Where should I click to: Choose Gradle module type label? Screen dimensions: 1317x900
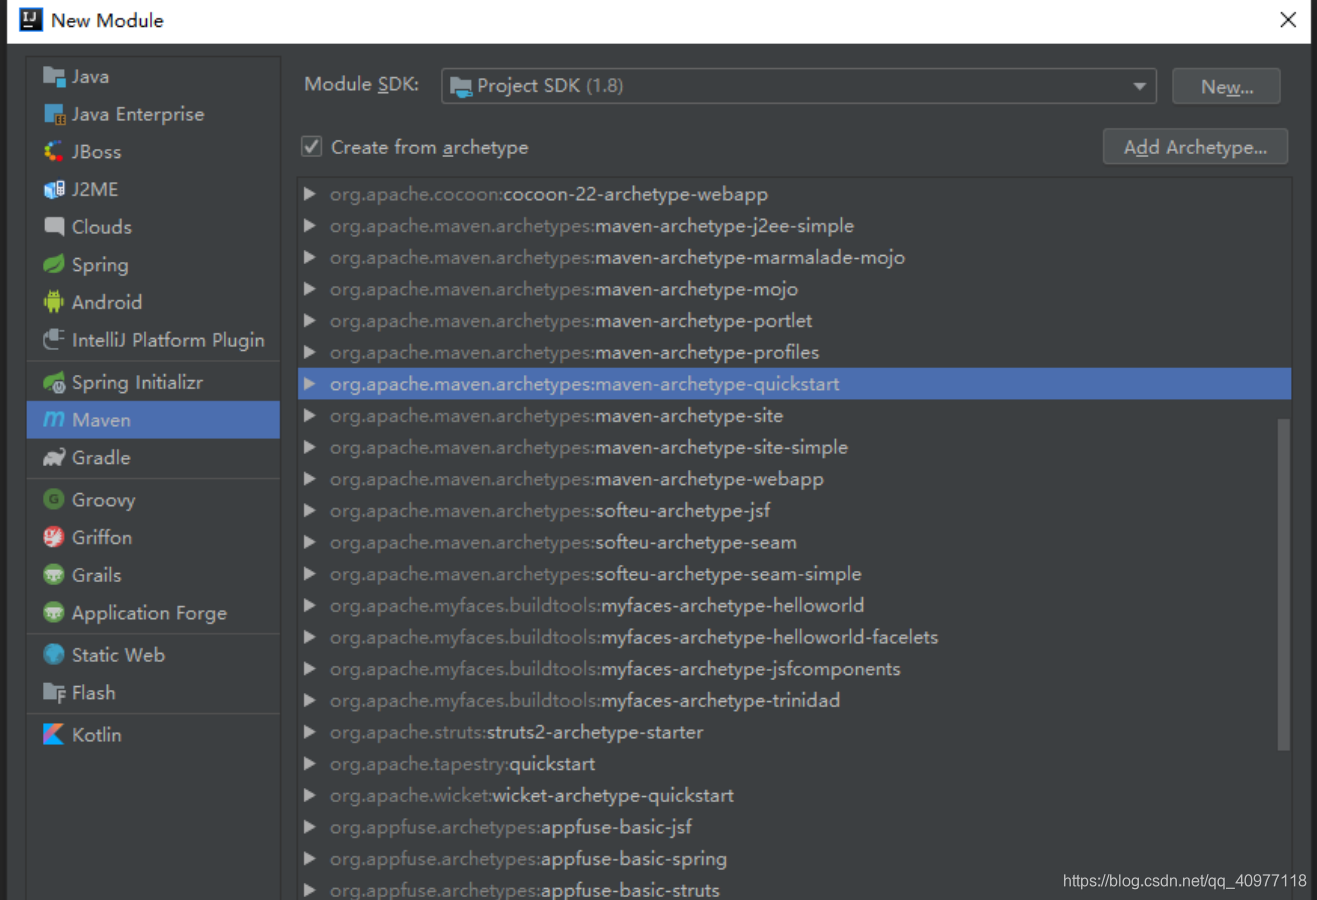[101, 458]
